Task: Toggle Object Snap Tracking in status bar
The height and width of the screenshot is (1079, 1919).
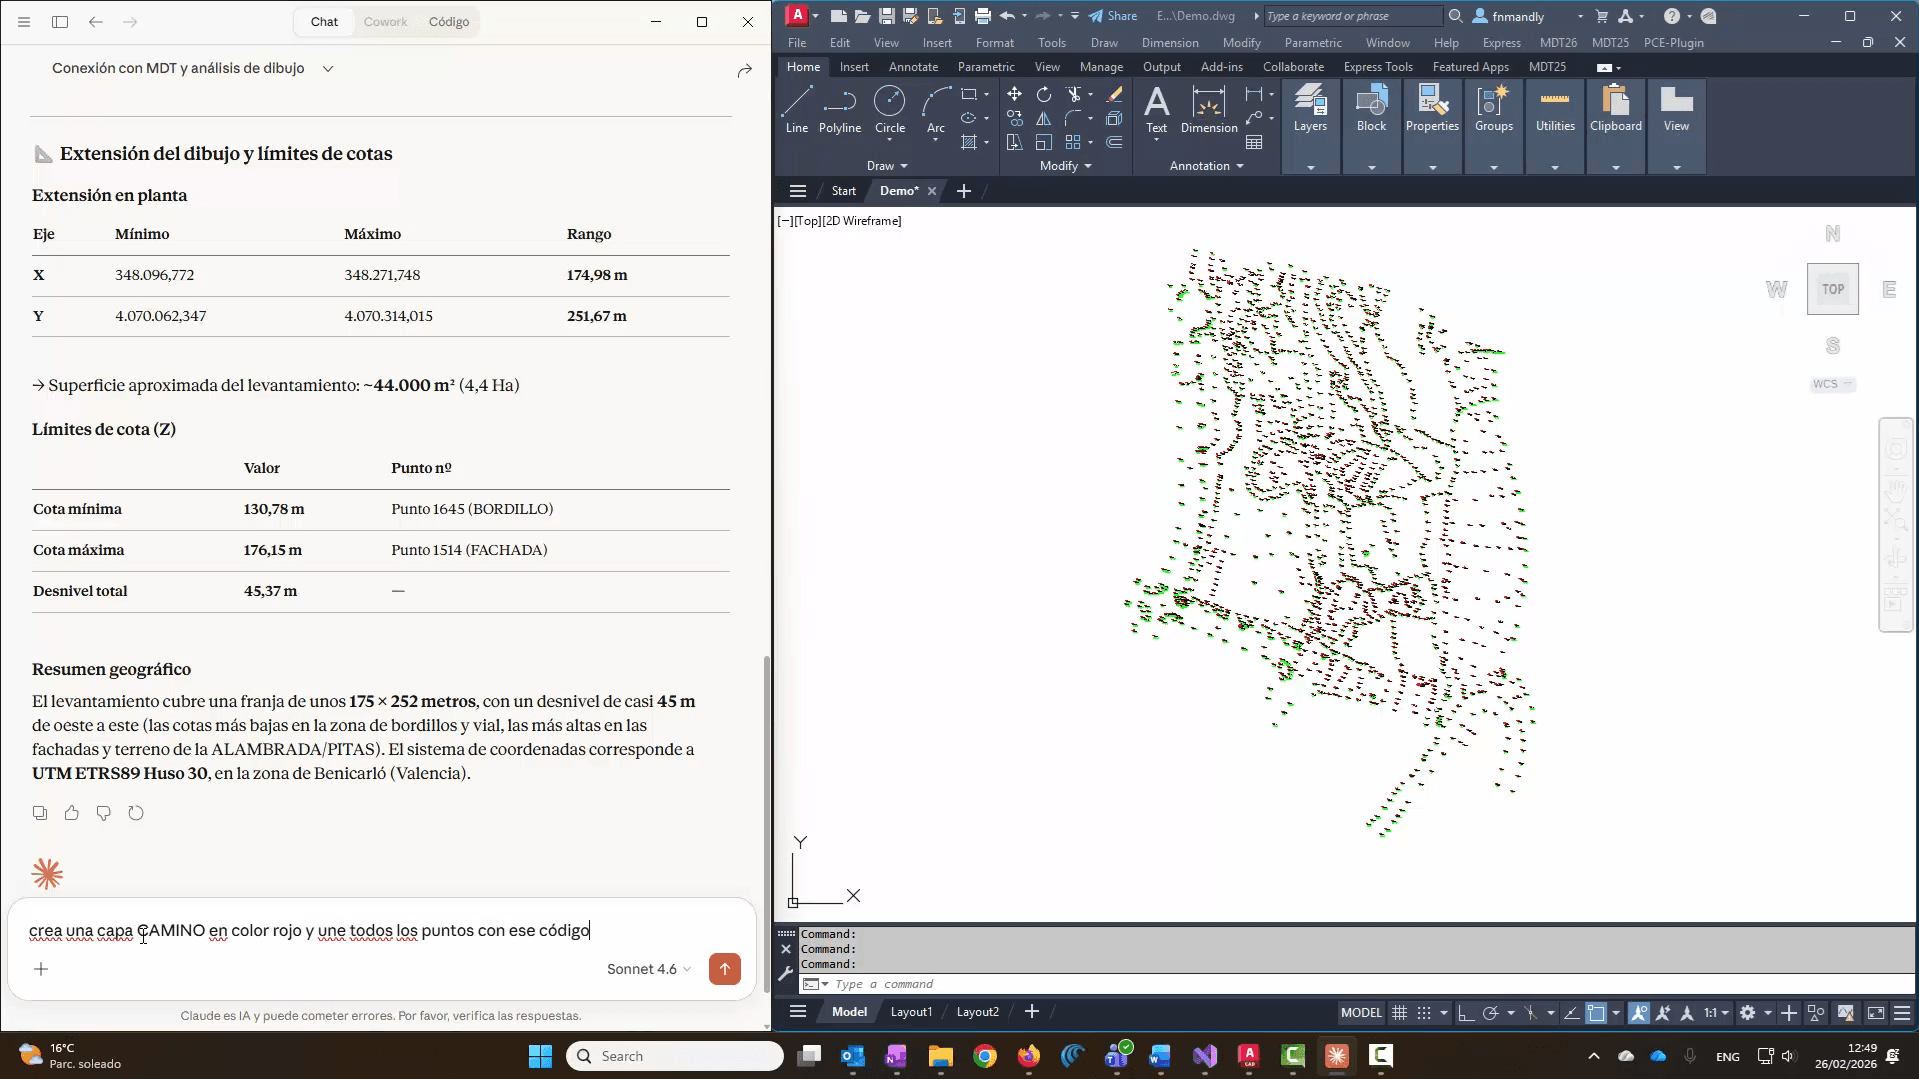Action: pyautogui.click(x=1572, y=1013)
